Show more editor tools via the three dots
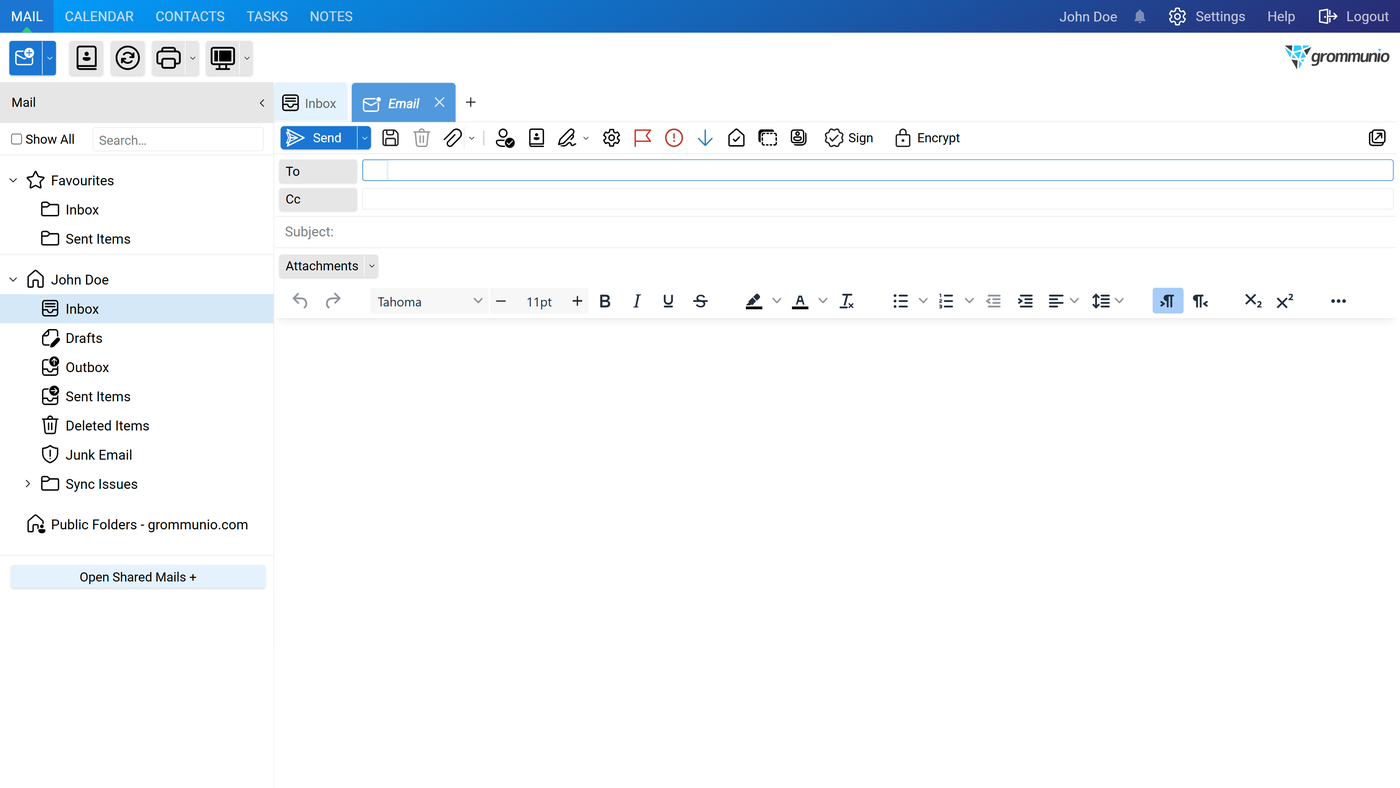Image resolution: width=1400 pixels, height=788 pixels. click(x=1339, y=301)
